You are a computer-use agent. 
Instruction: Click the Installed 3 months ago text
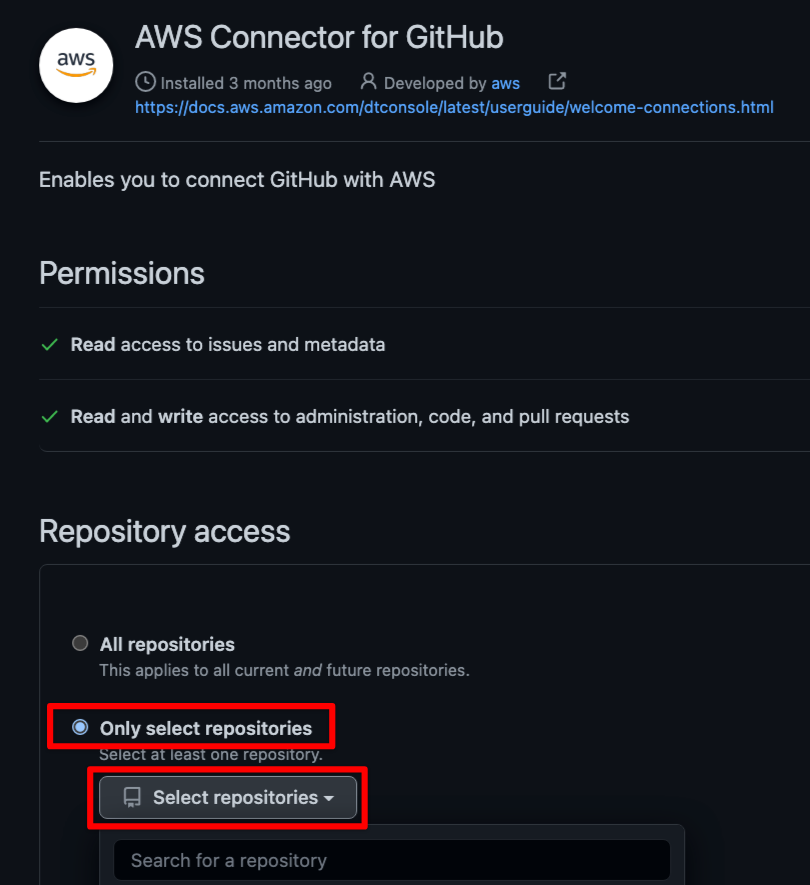pos(245,83)
